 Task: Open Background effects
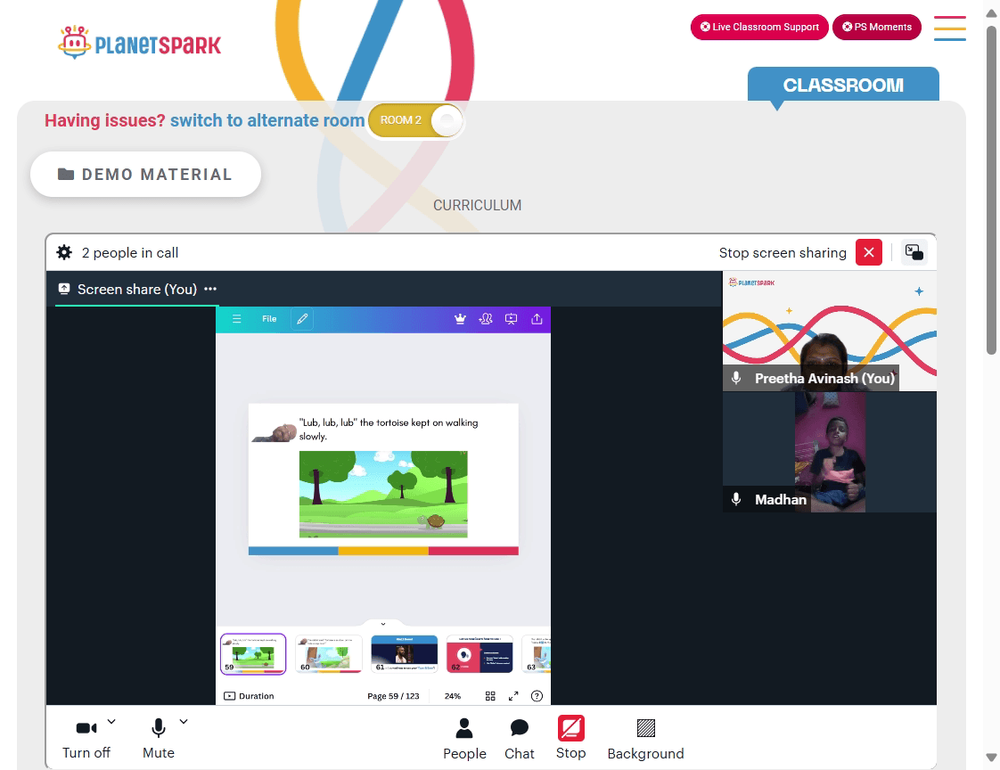click(x=645, y=739)
